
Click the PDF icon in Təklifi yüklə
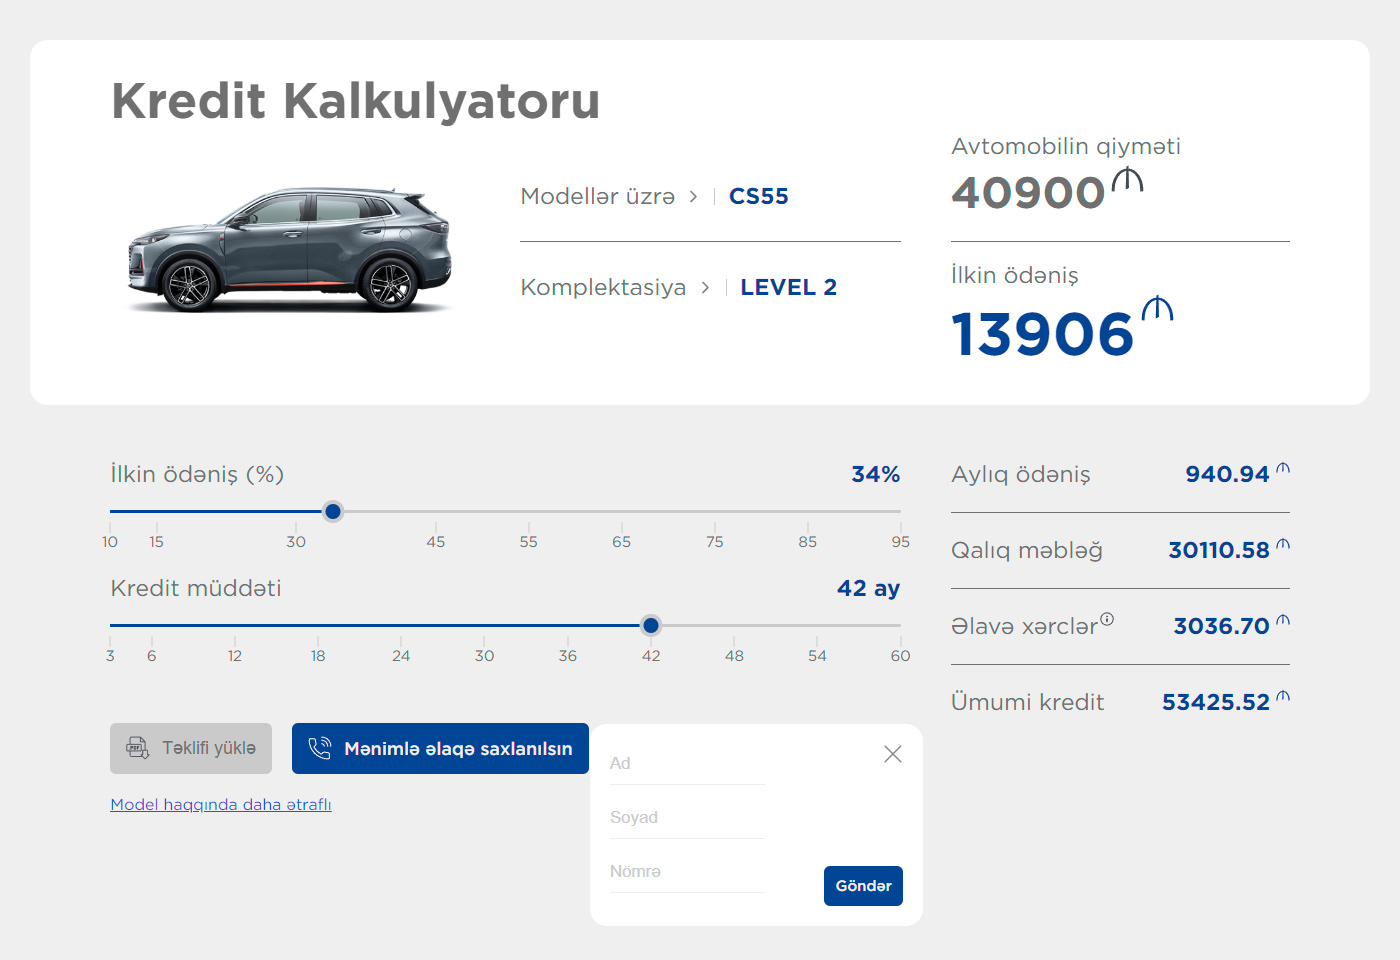(x=137, y=748)
